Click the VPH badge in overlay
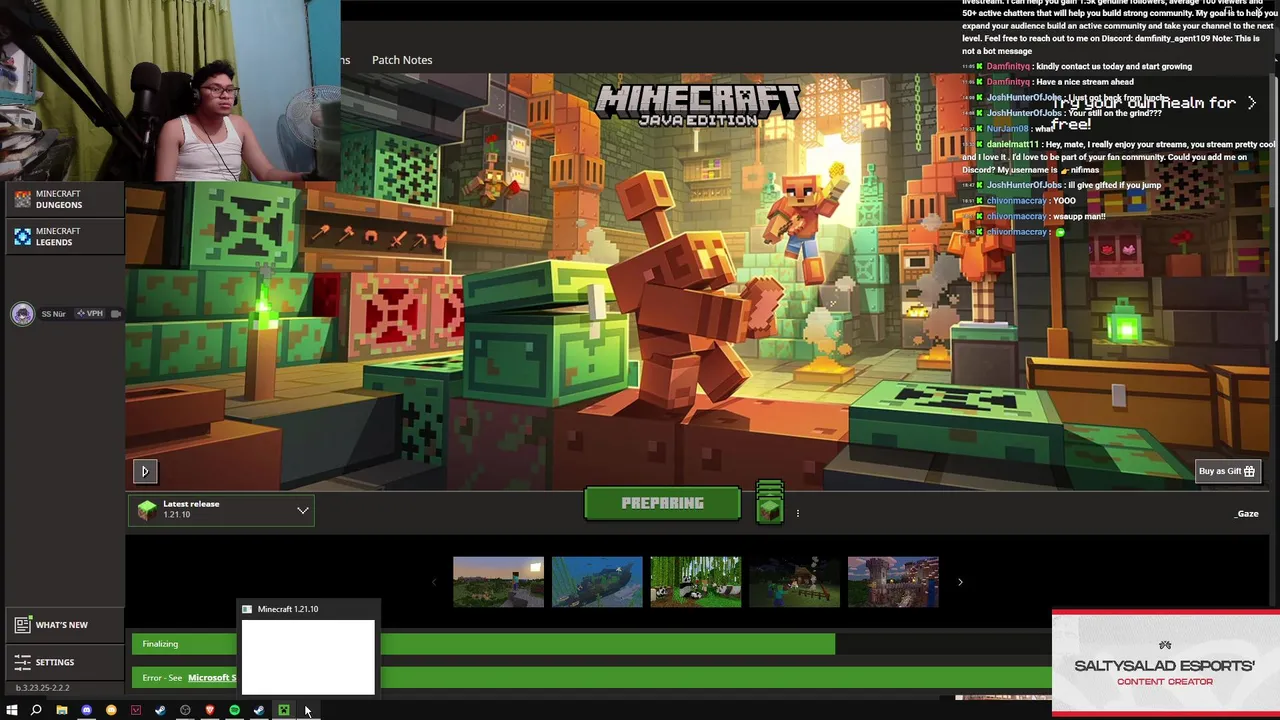 [91, 314]
